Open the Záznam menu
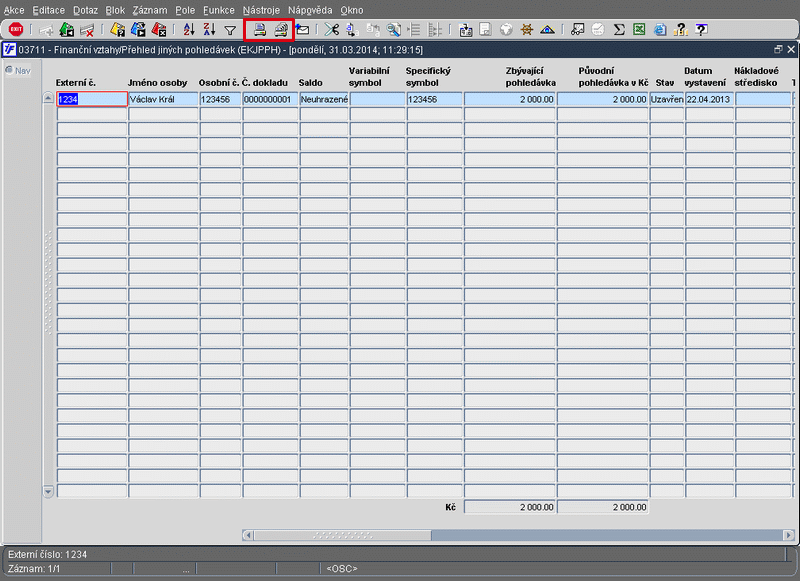 click(x=150, y=10)
